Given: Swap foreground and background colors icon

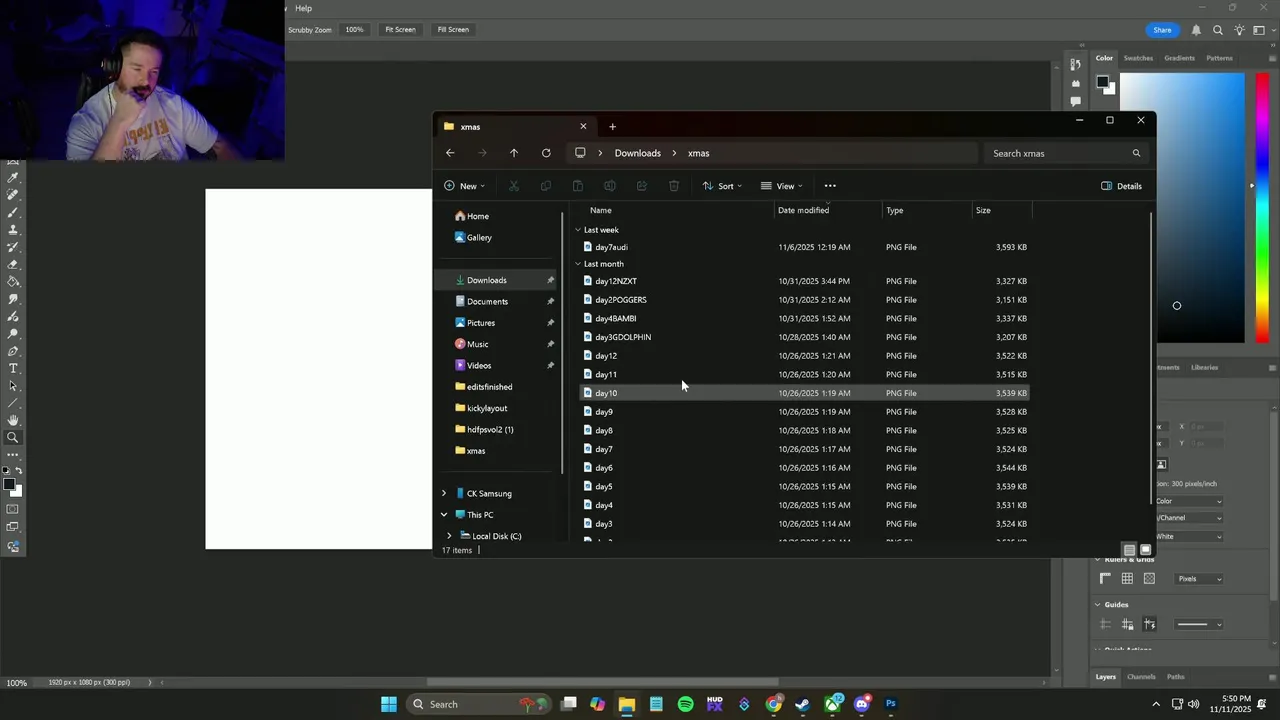Looking at the screenshot, I should point(18,470).
